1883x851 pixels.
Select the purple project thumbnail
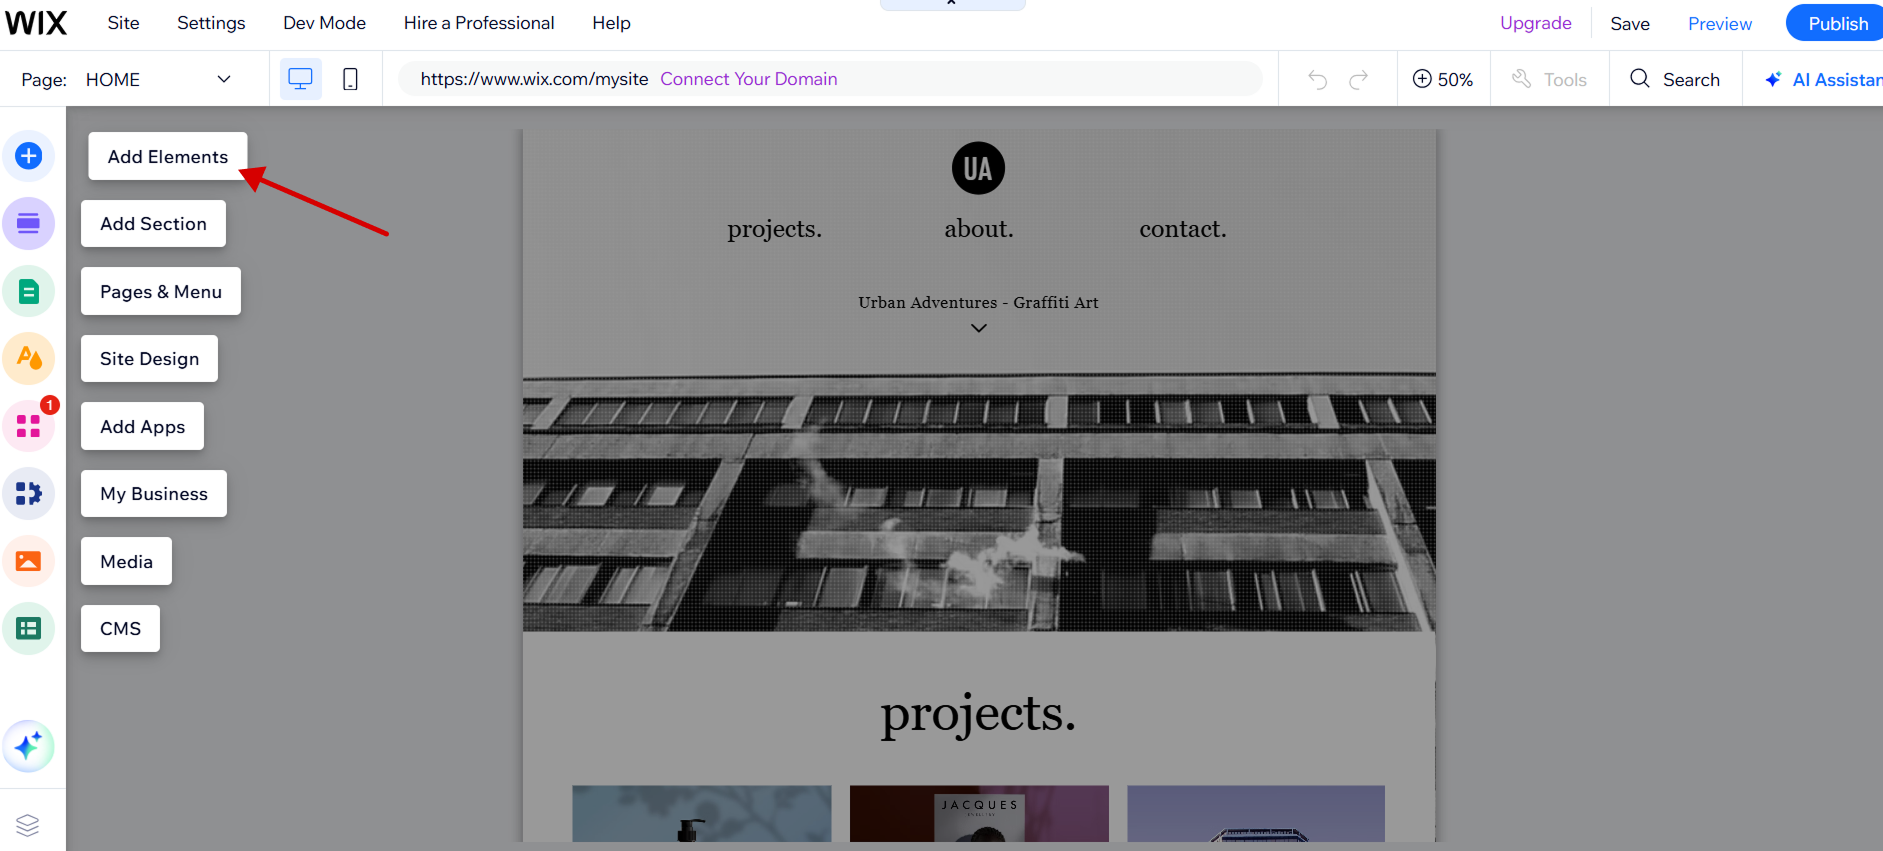pyautogui.click(x=1256, y=813)
